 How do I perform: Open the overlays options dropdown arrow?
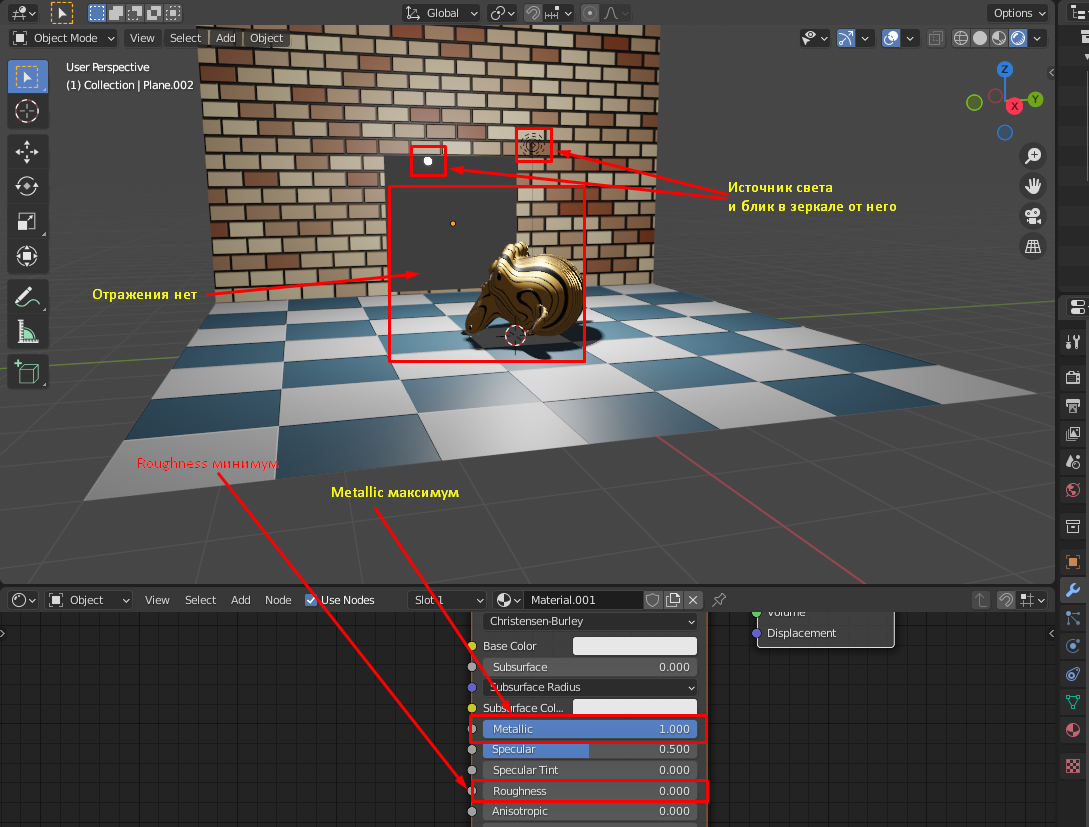tap(910, 38)
